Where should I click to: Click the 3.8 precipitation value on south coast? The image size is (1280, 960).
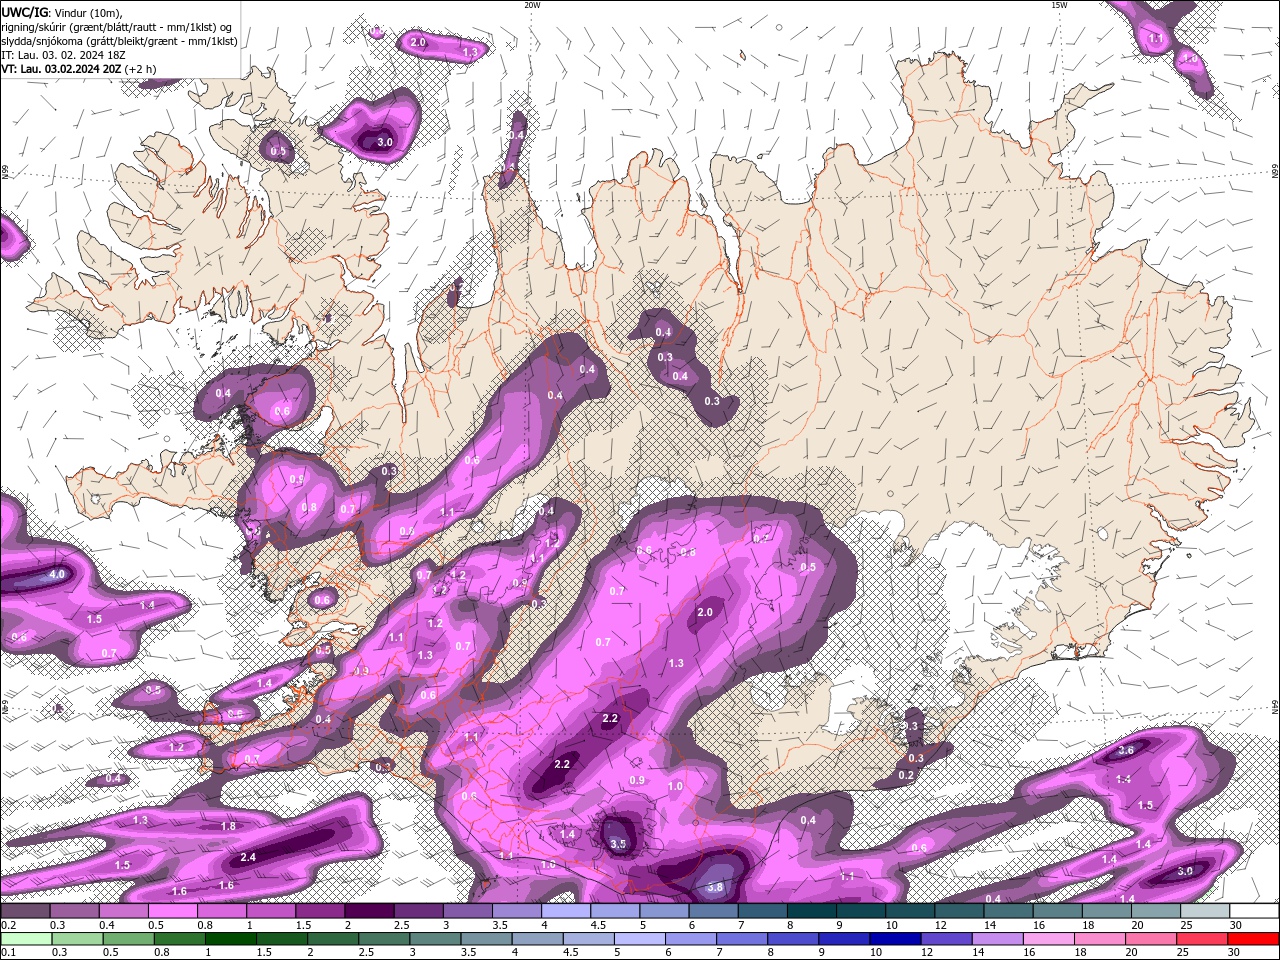point(715,887)
